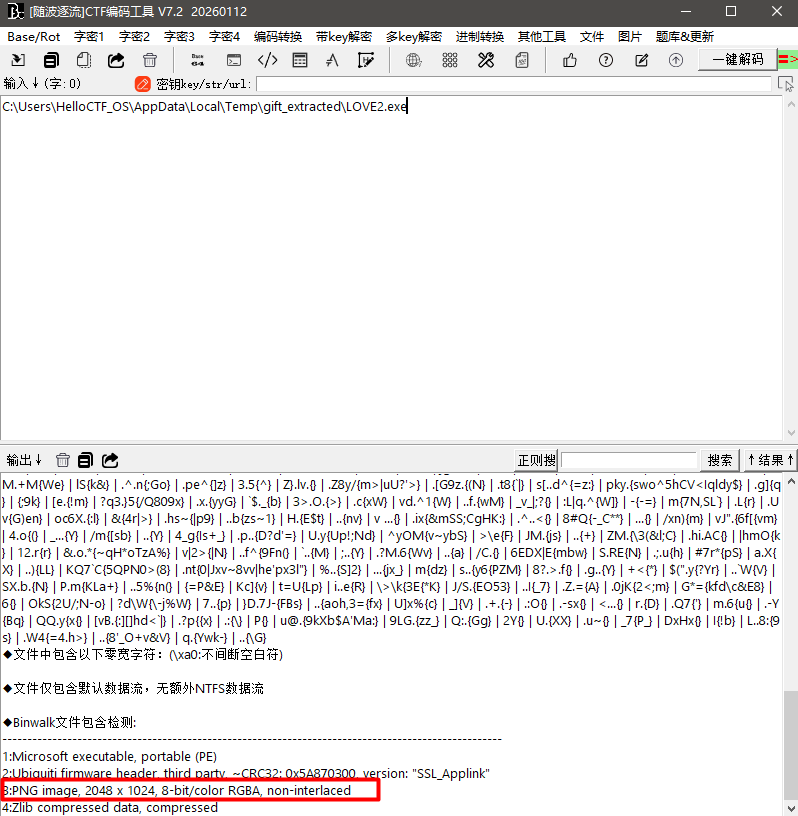
Task: Click the terminal console icon in toolbar
Action: point(233,60)
